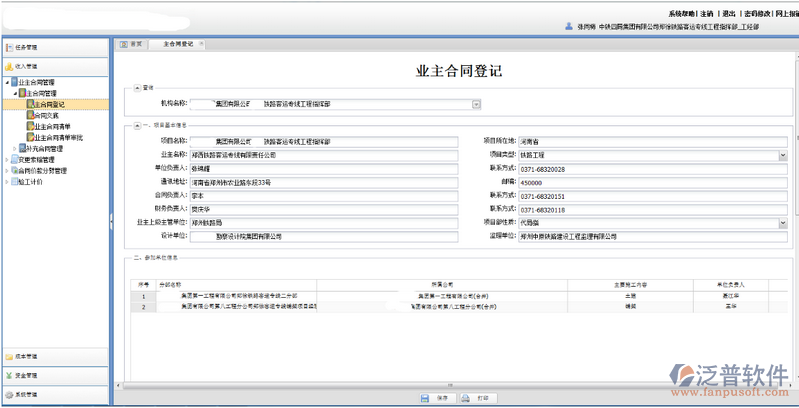This screenshot has height=408, width=799.
Task: Click the 保存 save icon button
Action: [426, 398]
